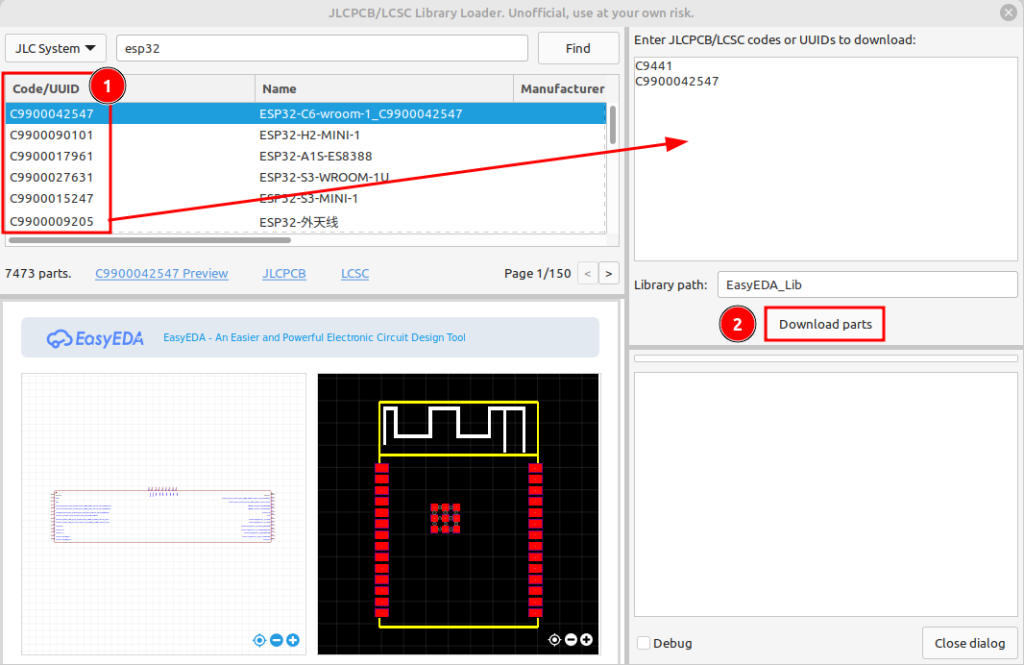Open the JLC System source dropdown
Viewport: 1024px width, 665px height.
click(x=56, y=48)
